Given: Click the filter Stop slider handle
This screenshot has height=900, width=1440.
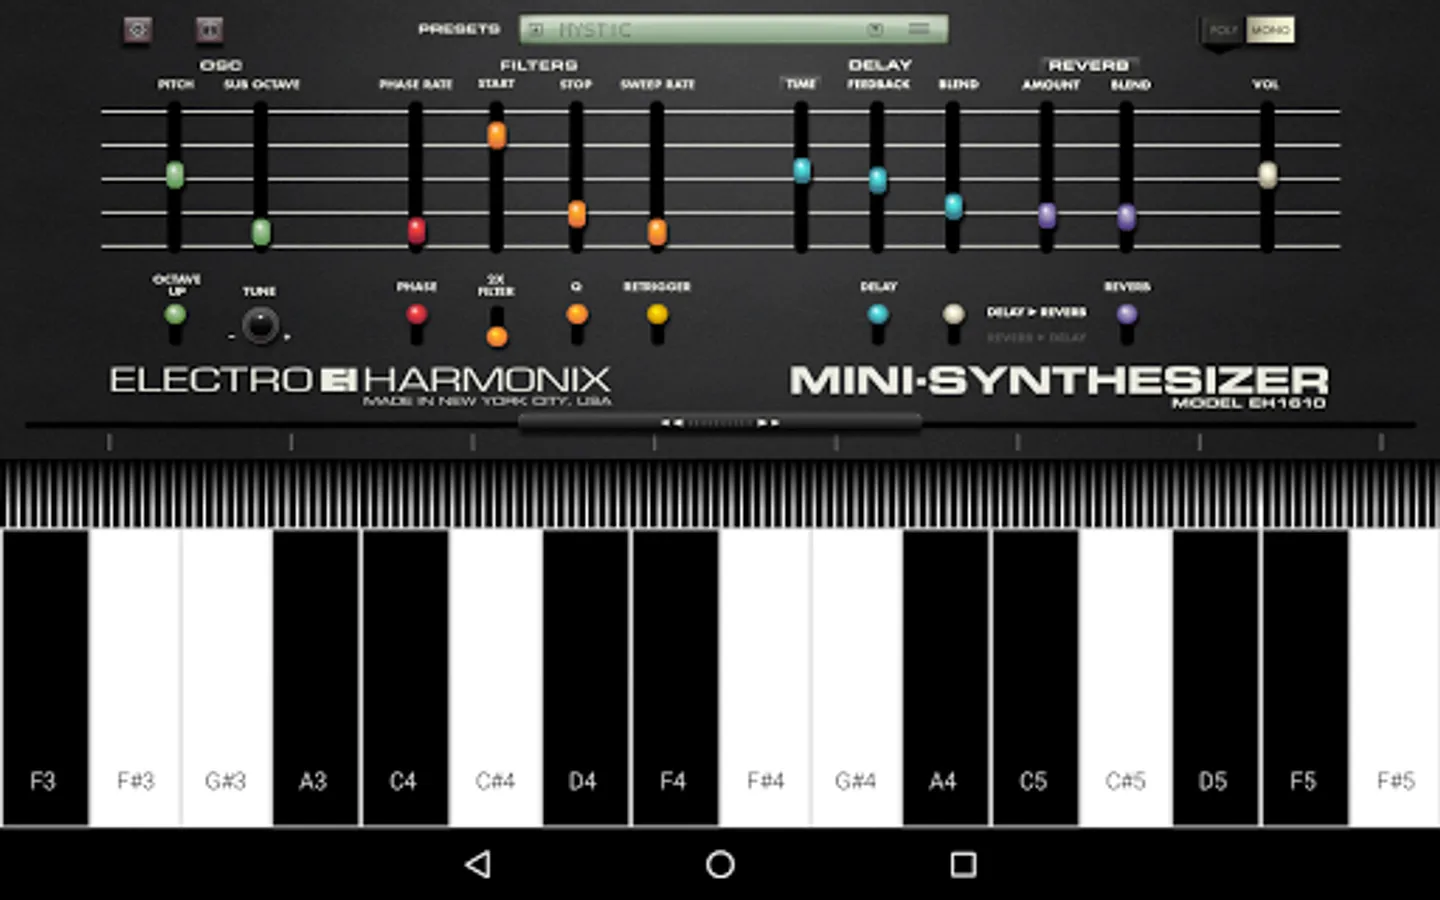Looking at the screenshot, I should click(x=577, y=213).
